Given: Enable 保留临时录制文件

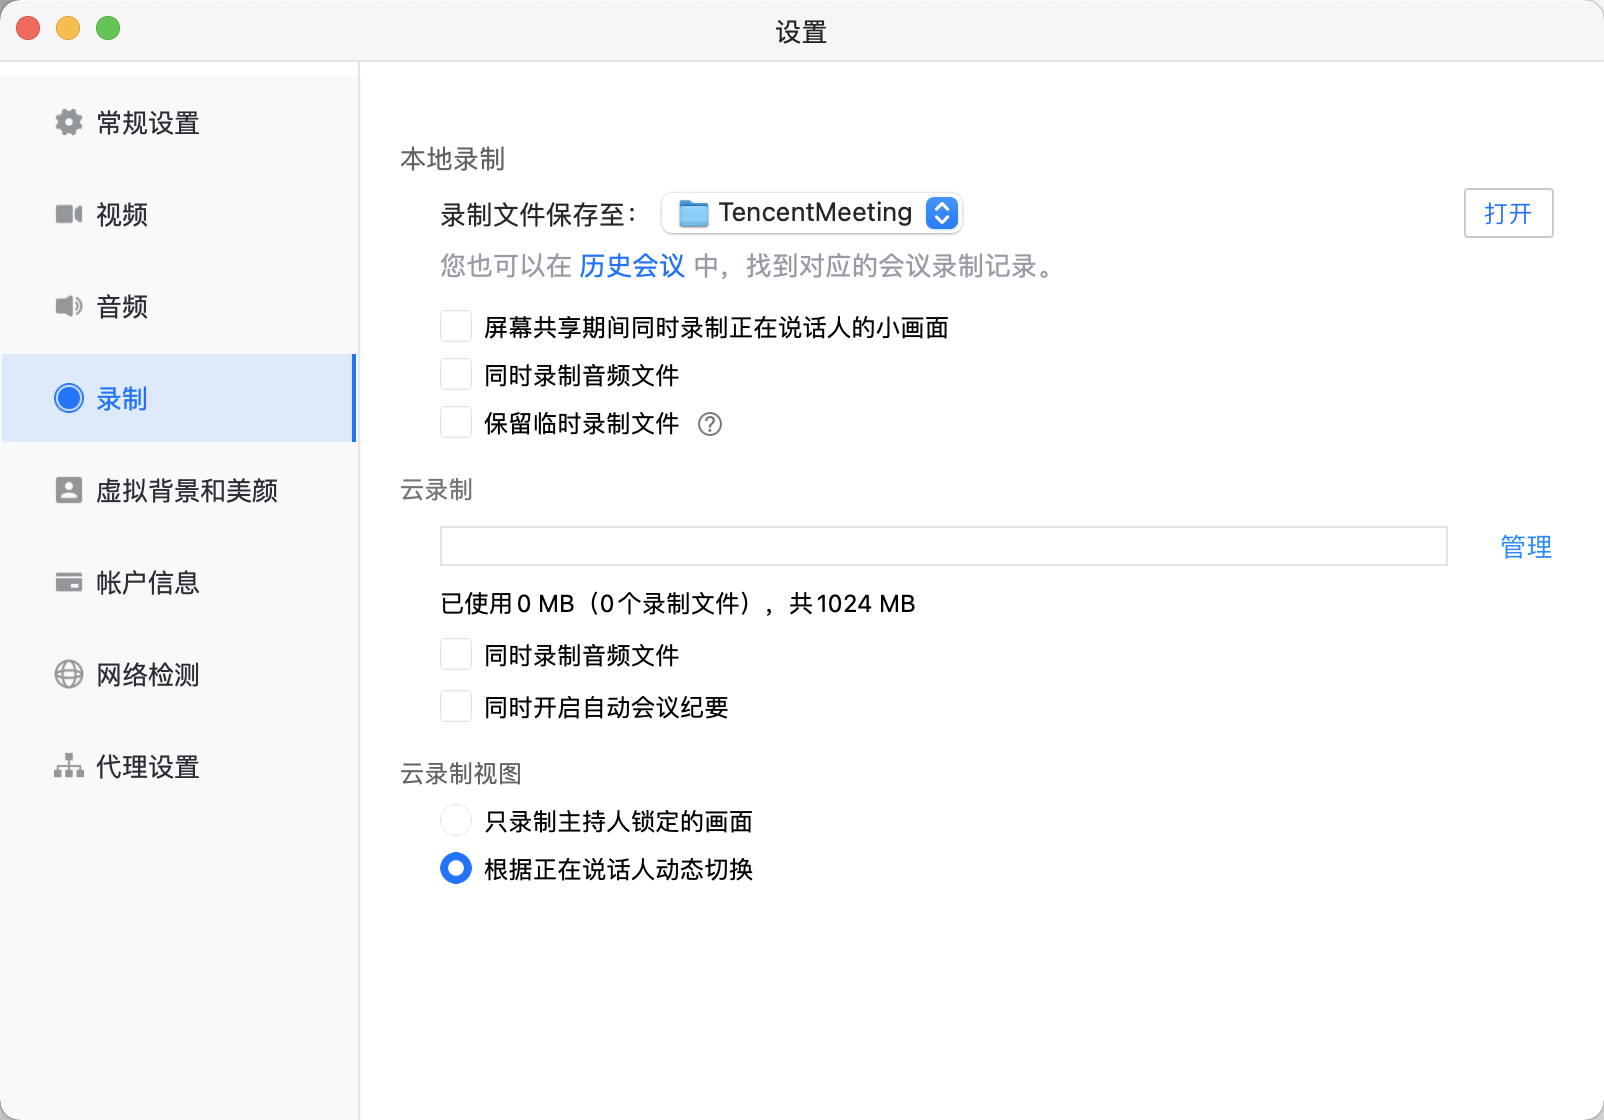Looking at the screenshot, I should tap(456, 422).
